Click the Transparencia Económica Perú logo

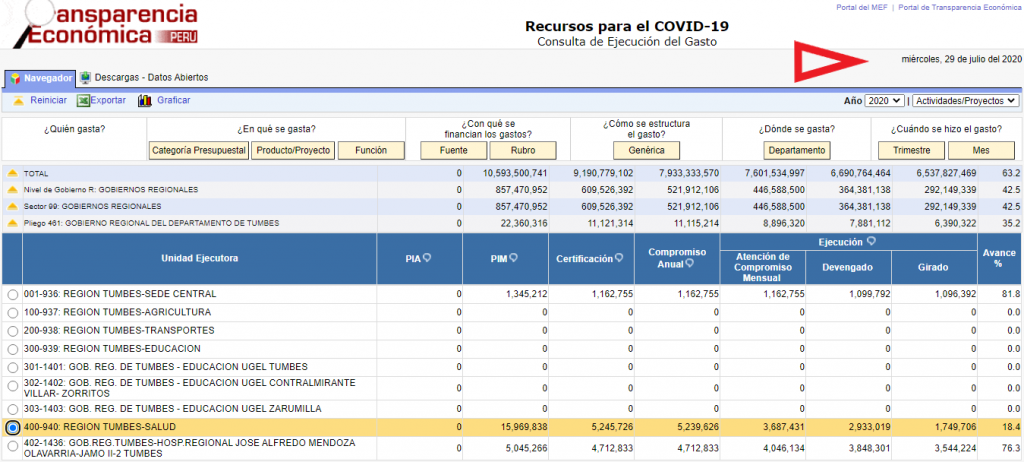click(100, 25)
